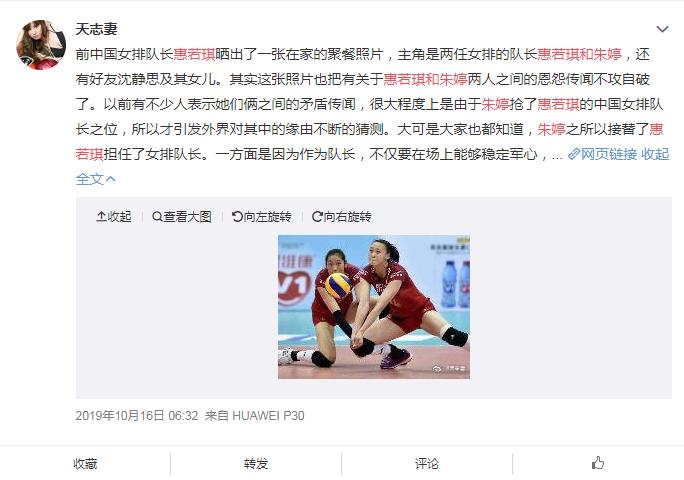Screen dimensions: 684x480
Task: Select the 收藏 tab
Action: point(85,463)
